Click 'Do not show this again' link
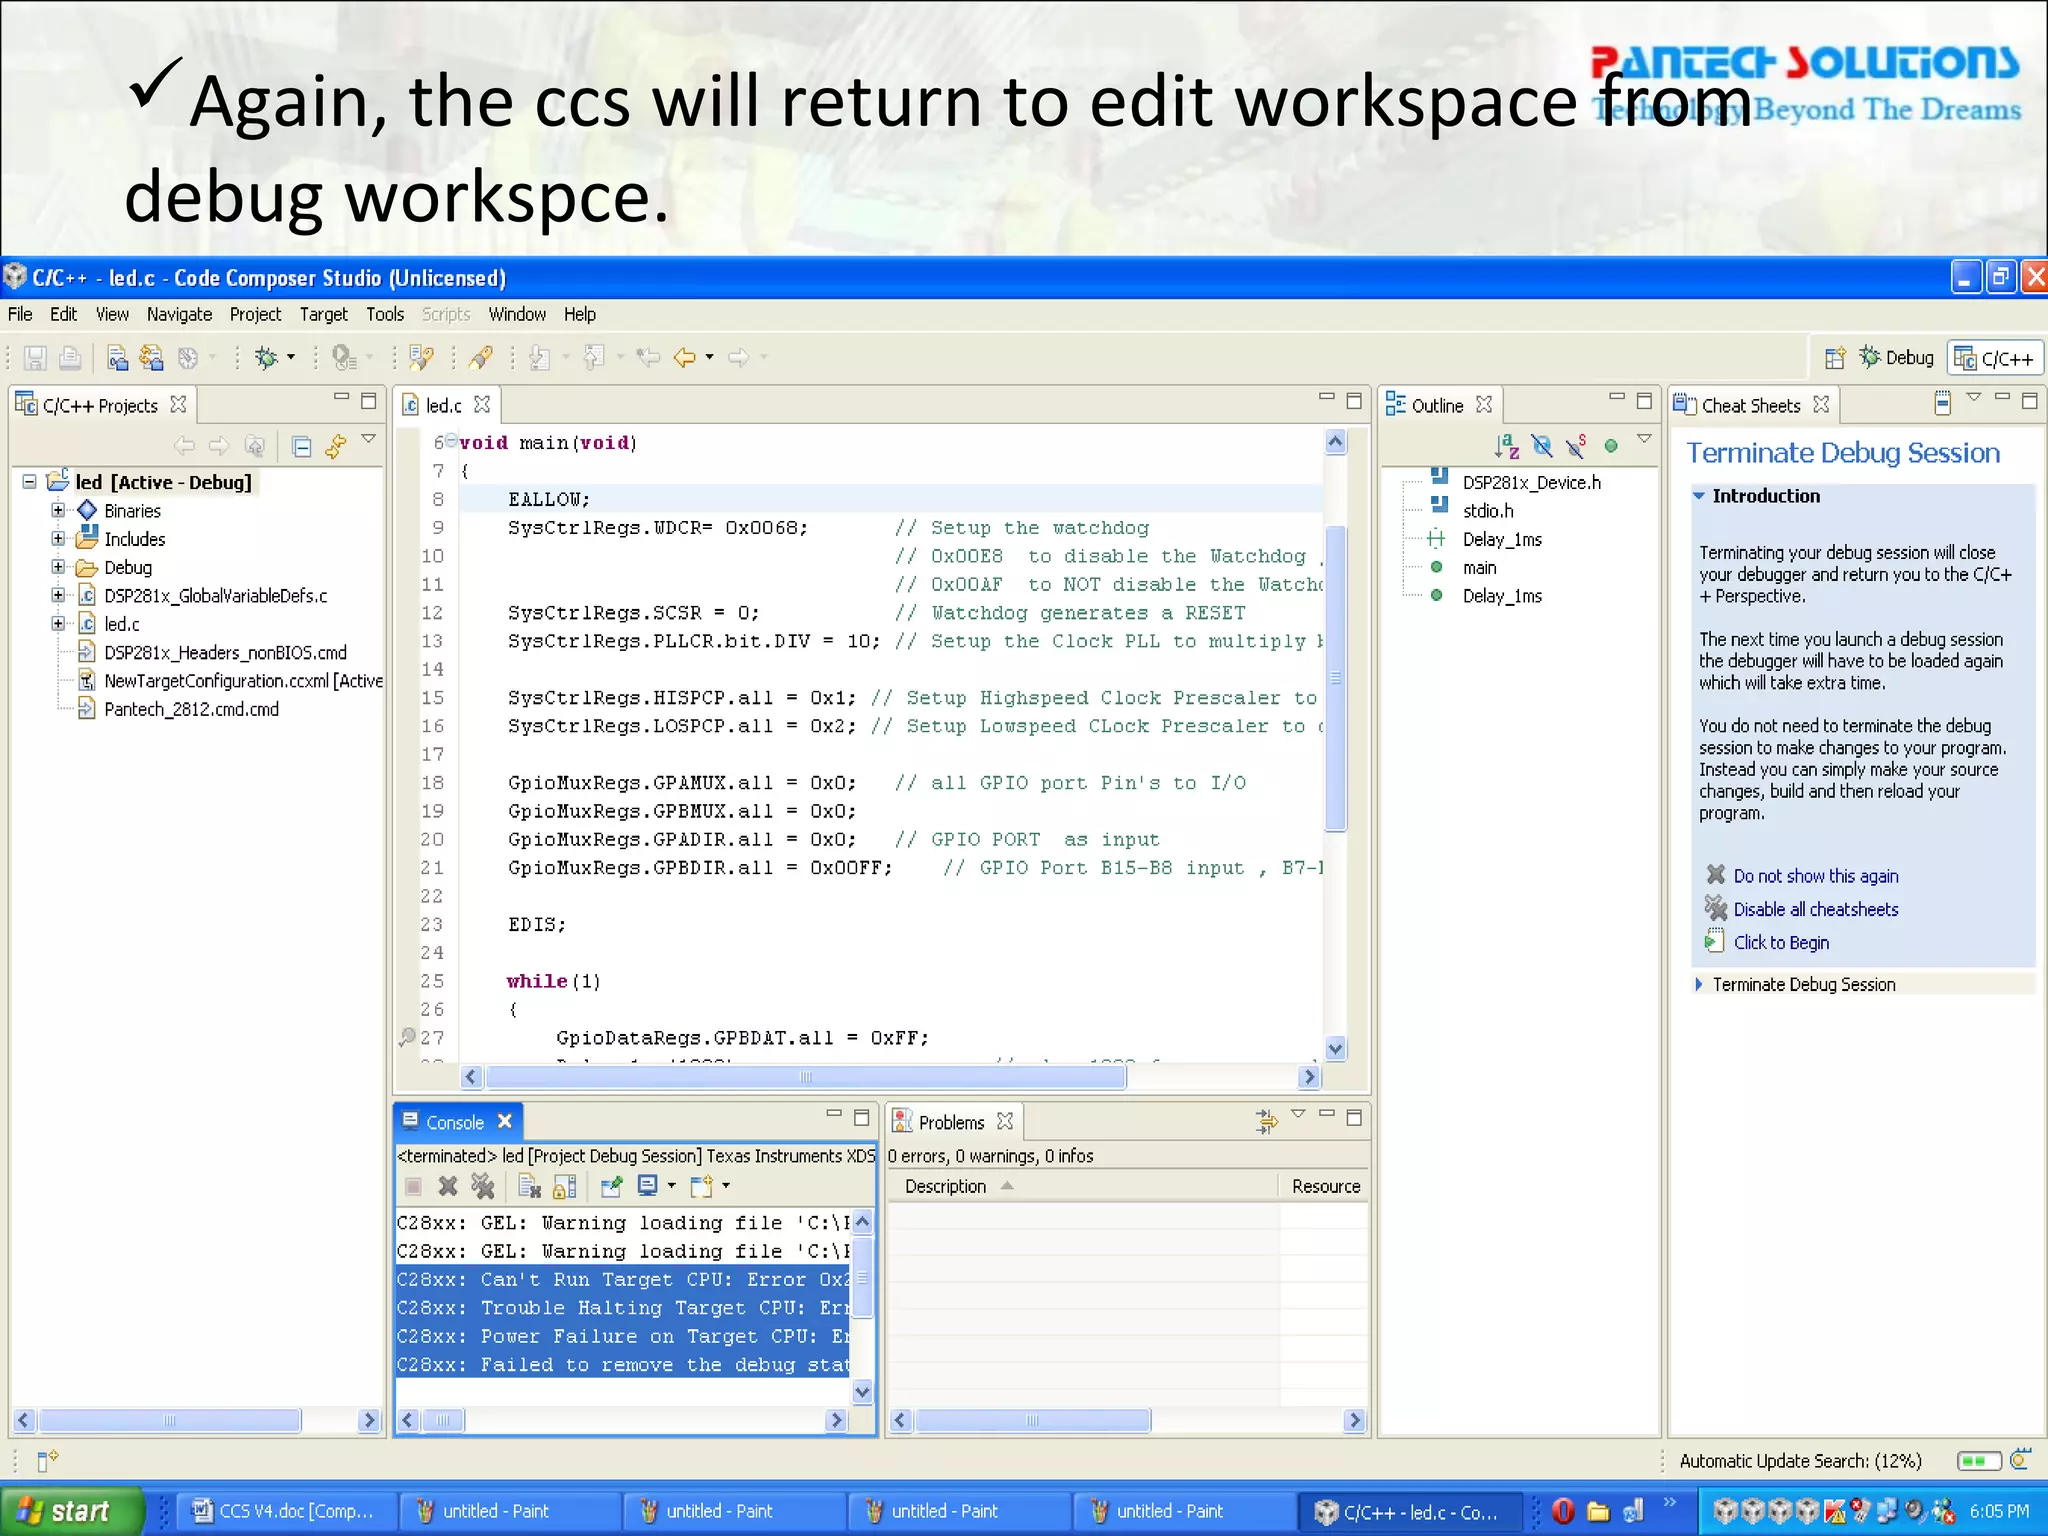This screenshot has width=2048, height=1536. coord(1815,876)
